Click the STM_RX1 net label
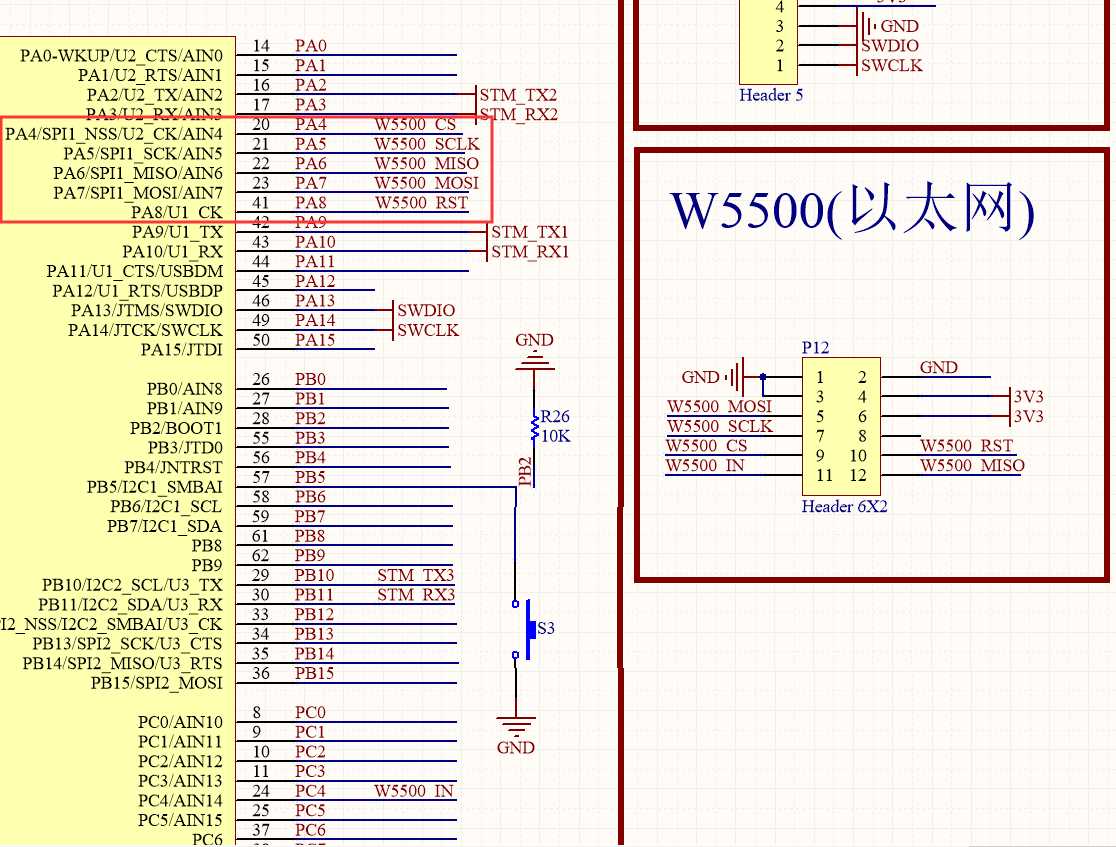The width and height of the screenshot is (1116, 847). point(530,252)
